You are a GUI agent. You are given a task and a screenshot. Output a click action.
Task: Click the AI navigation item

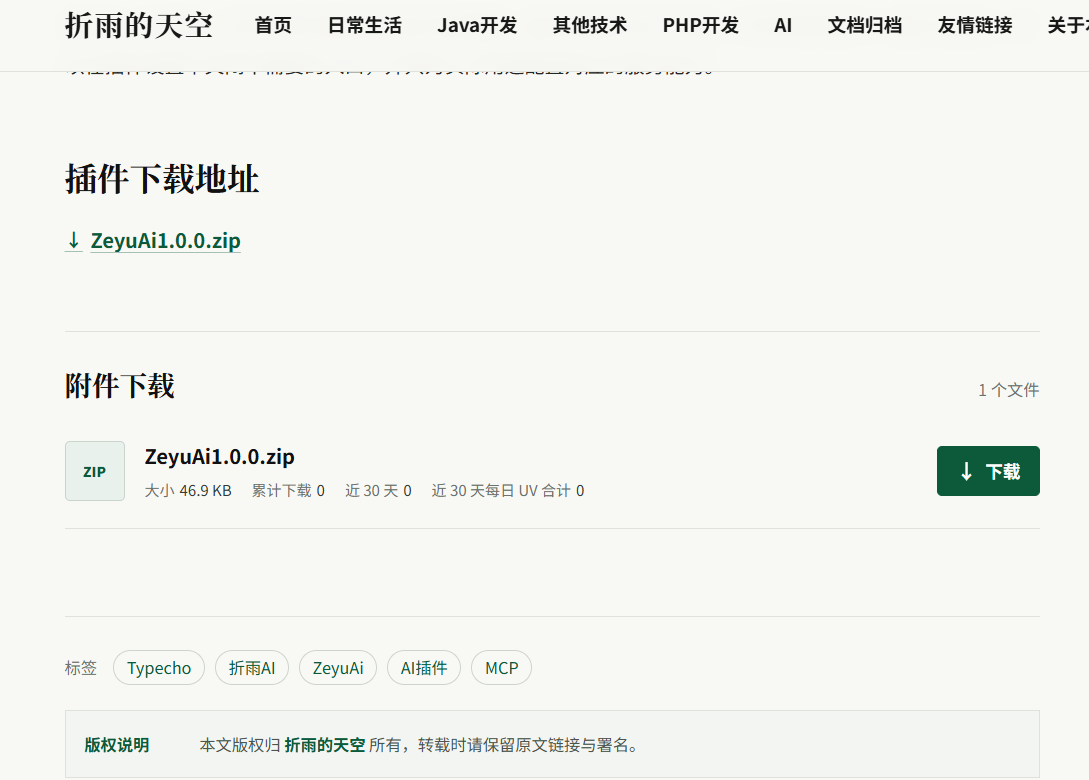[783, 26]
